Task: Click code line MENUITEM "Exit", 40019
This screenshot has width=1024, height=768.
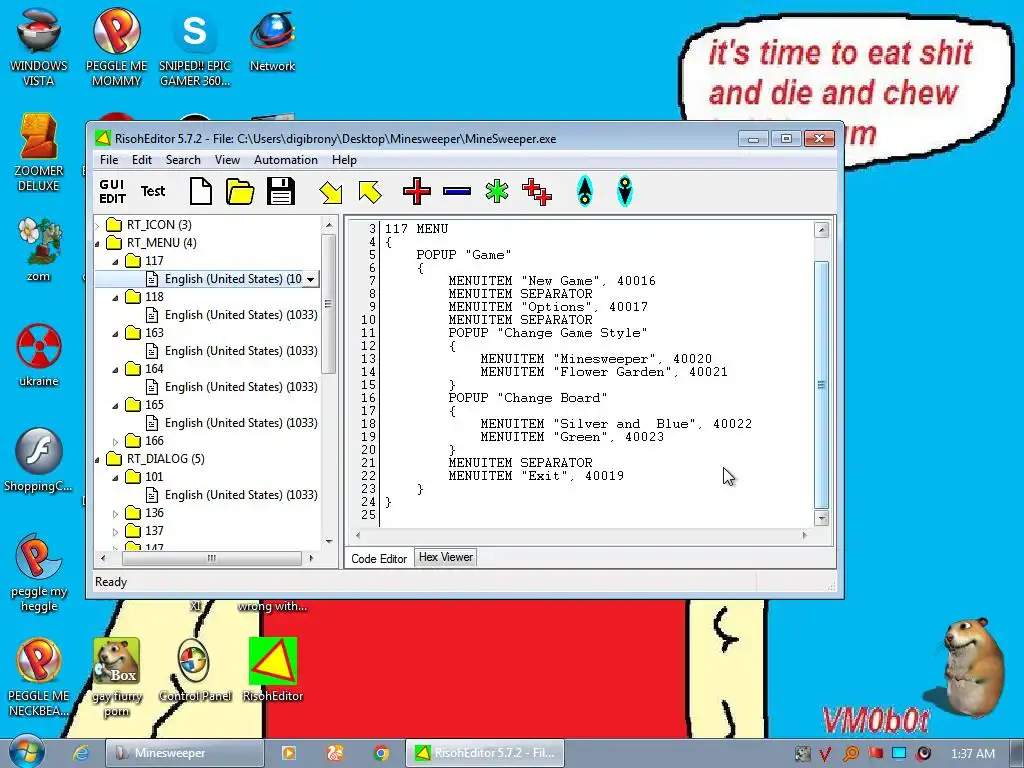Action: (536, 475)
